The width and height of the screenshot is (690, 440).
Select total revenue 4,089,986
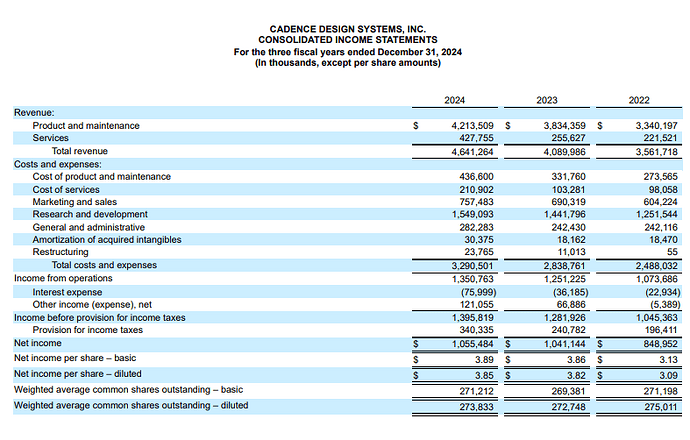click(x=565, y=152)
